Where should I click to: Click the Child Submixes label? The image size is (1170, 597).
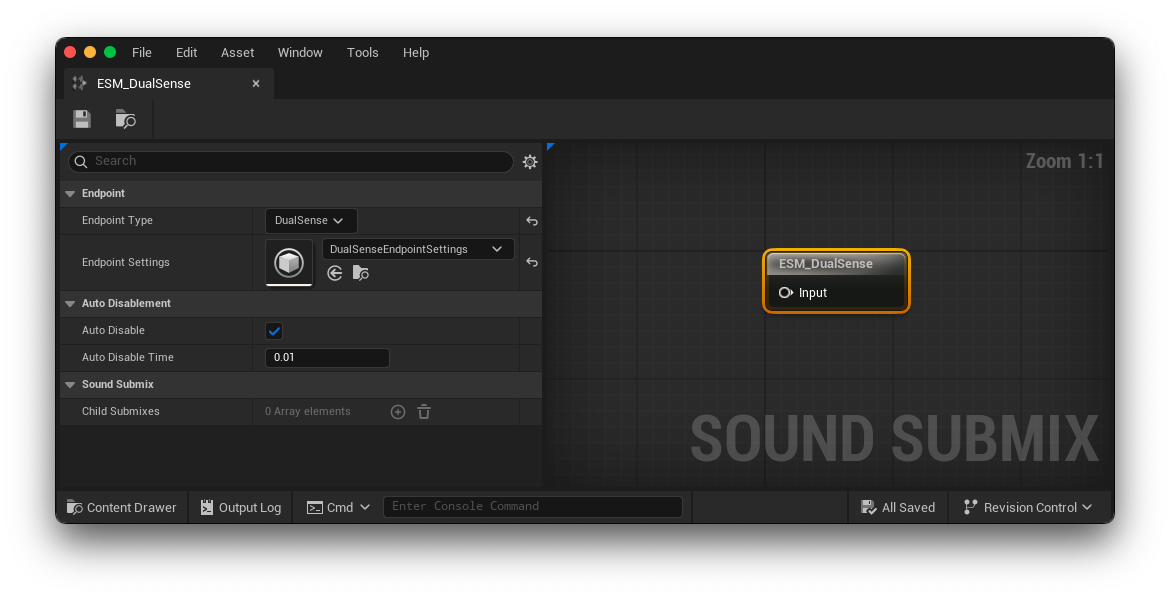pos(121,411)
